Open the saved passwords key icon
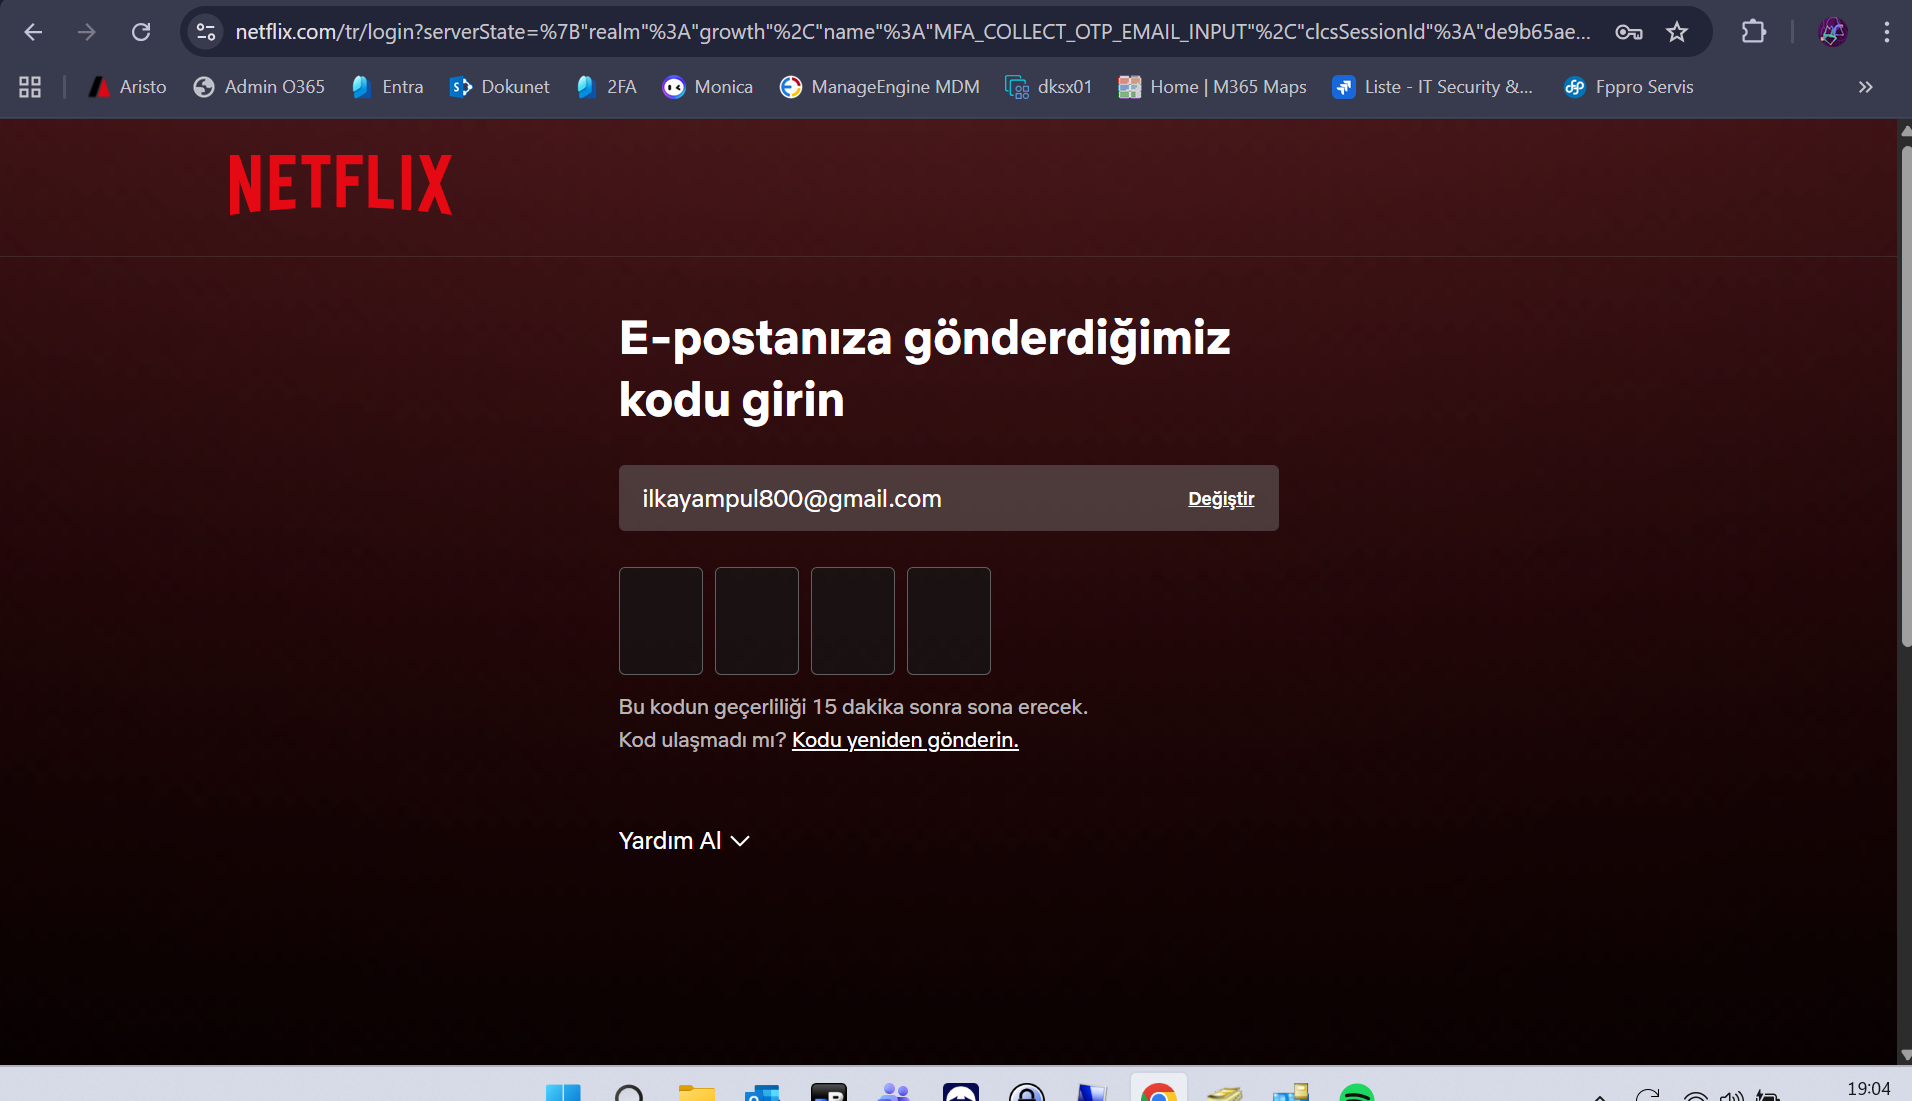The image size is (1912, 1101). 1629,32
